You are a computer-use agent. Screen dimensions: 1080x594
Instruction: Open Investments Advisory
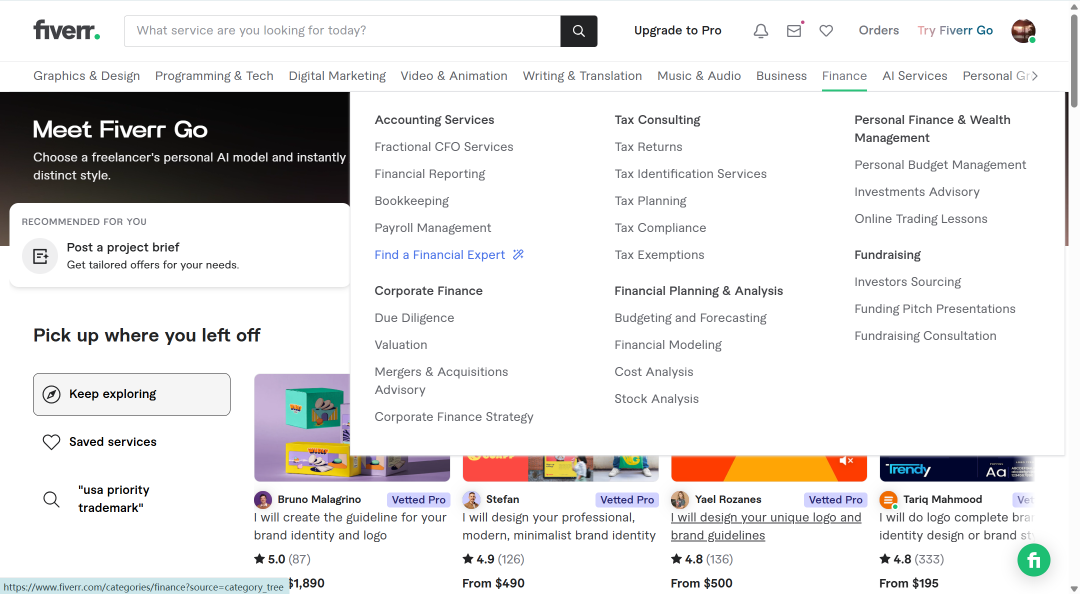pyautogui.click(x=917, y=192)
